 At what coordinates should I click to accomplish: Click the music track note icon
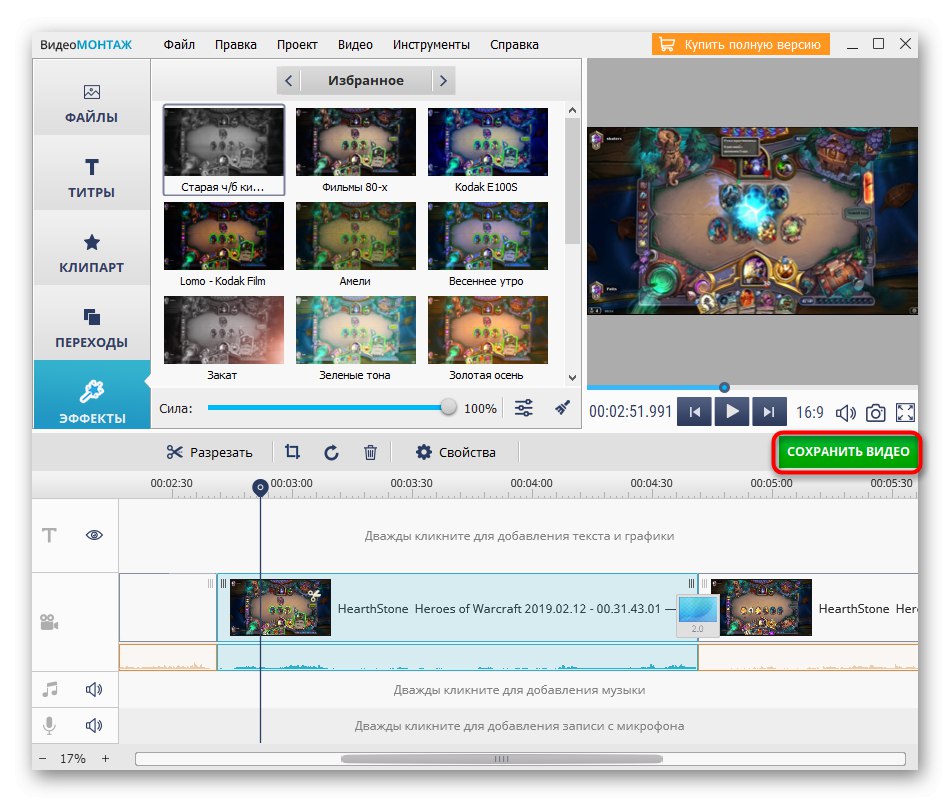(x=50, y=689)
